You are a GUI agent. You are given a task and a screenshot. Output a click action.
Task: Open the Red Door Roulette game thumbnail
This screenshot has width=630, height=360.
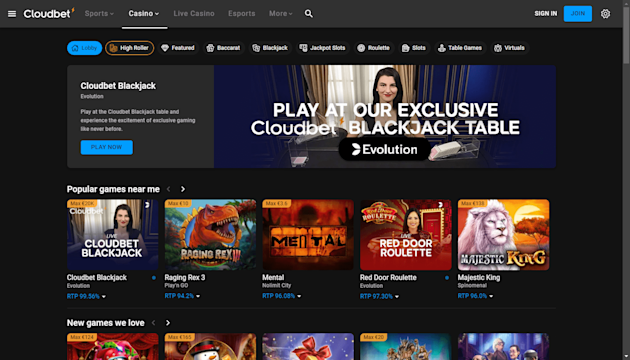click(405, 235)
